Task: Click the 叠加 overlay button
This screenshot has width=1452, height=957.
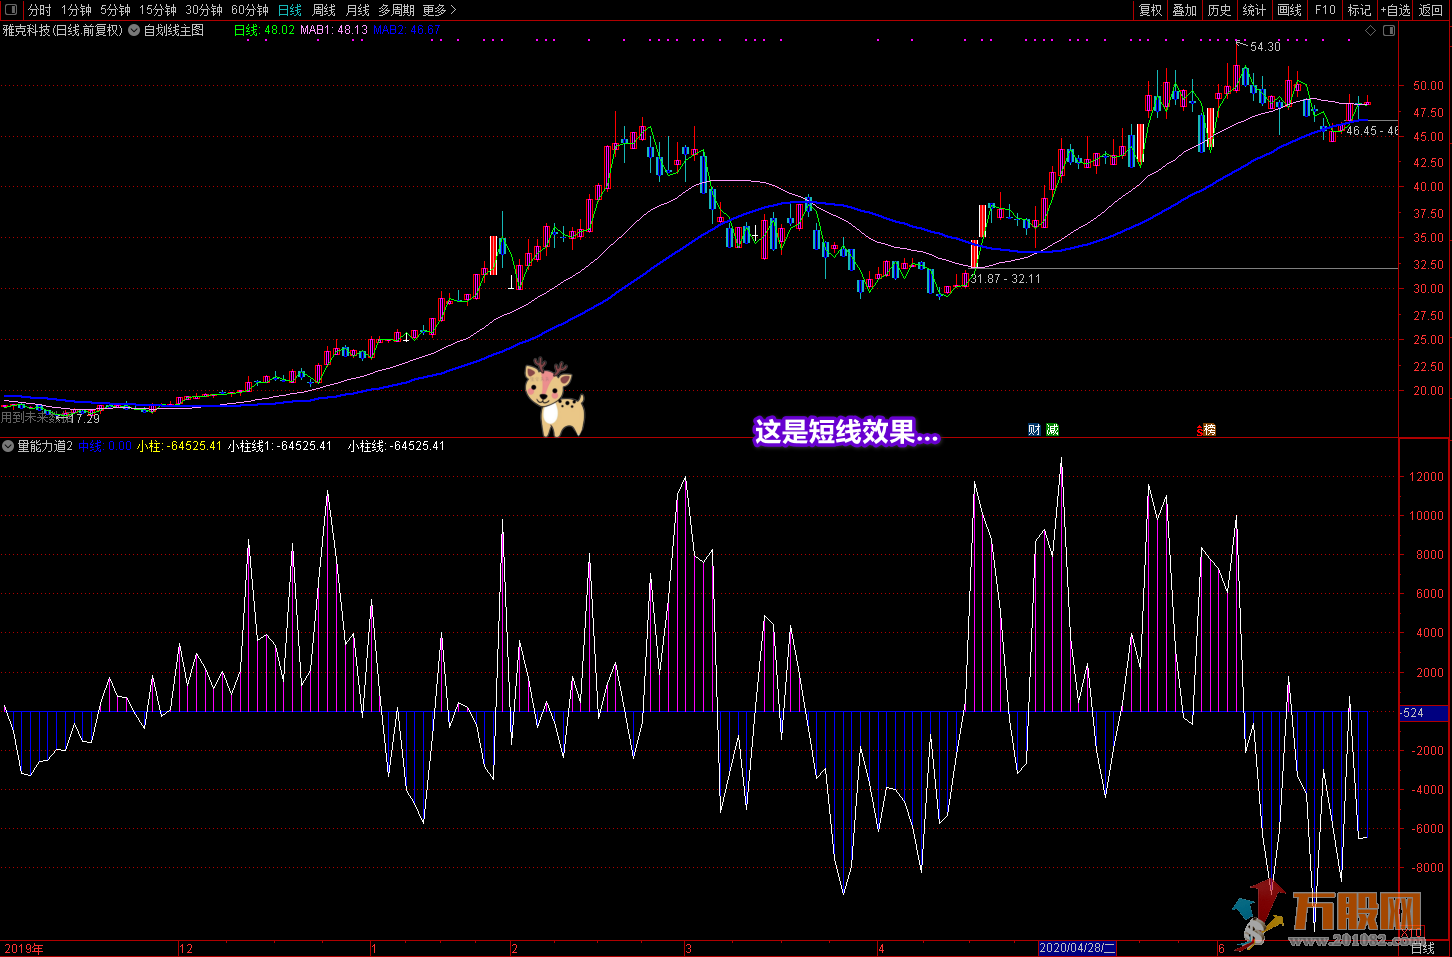Action: coord(1185,10)
